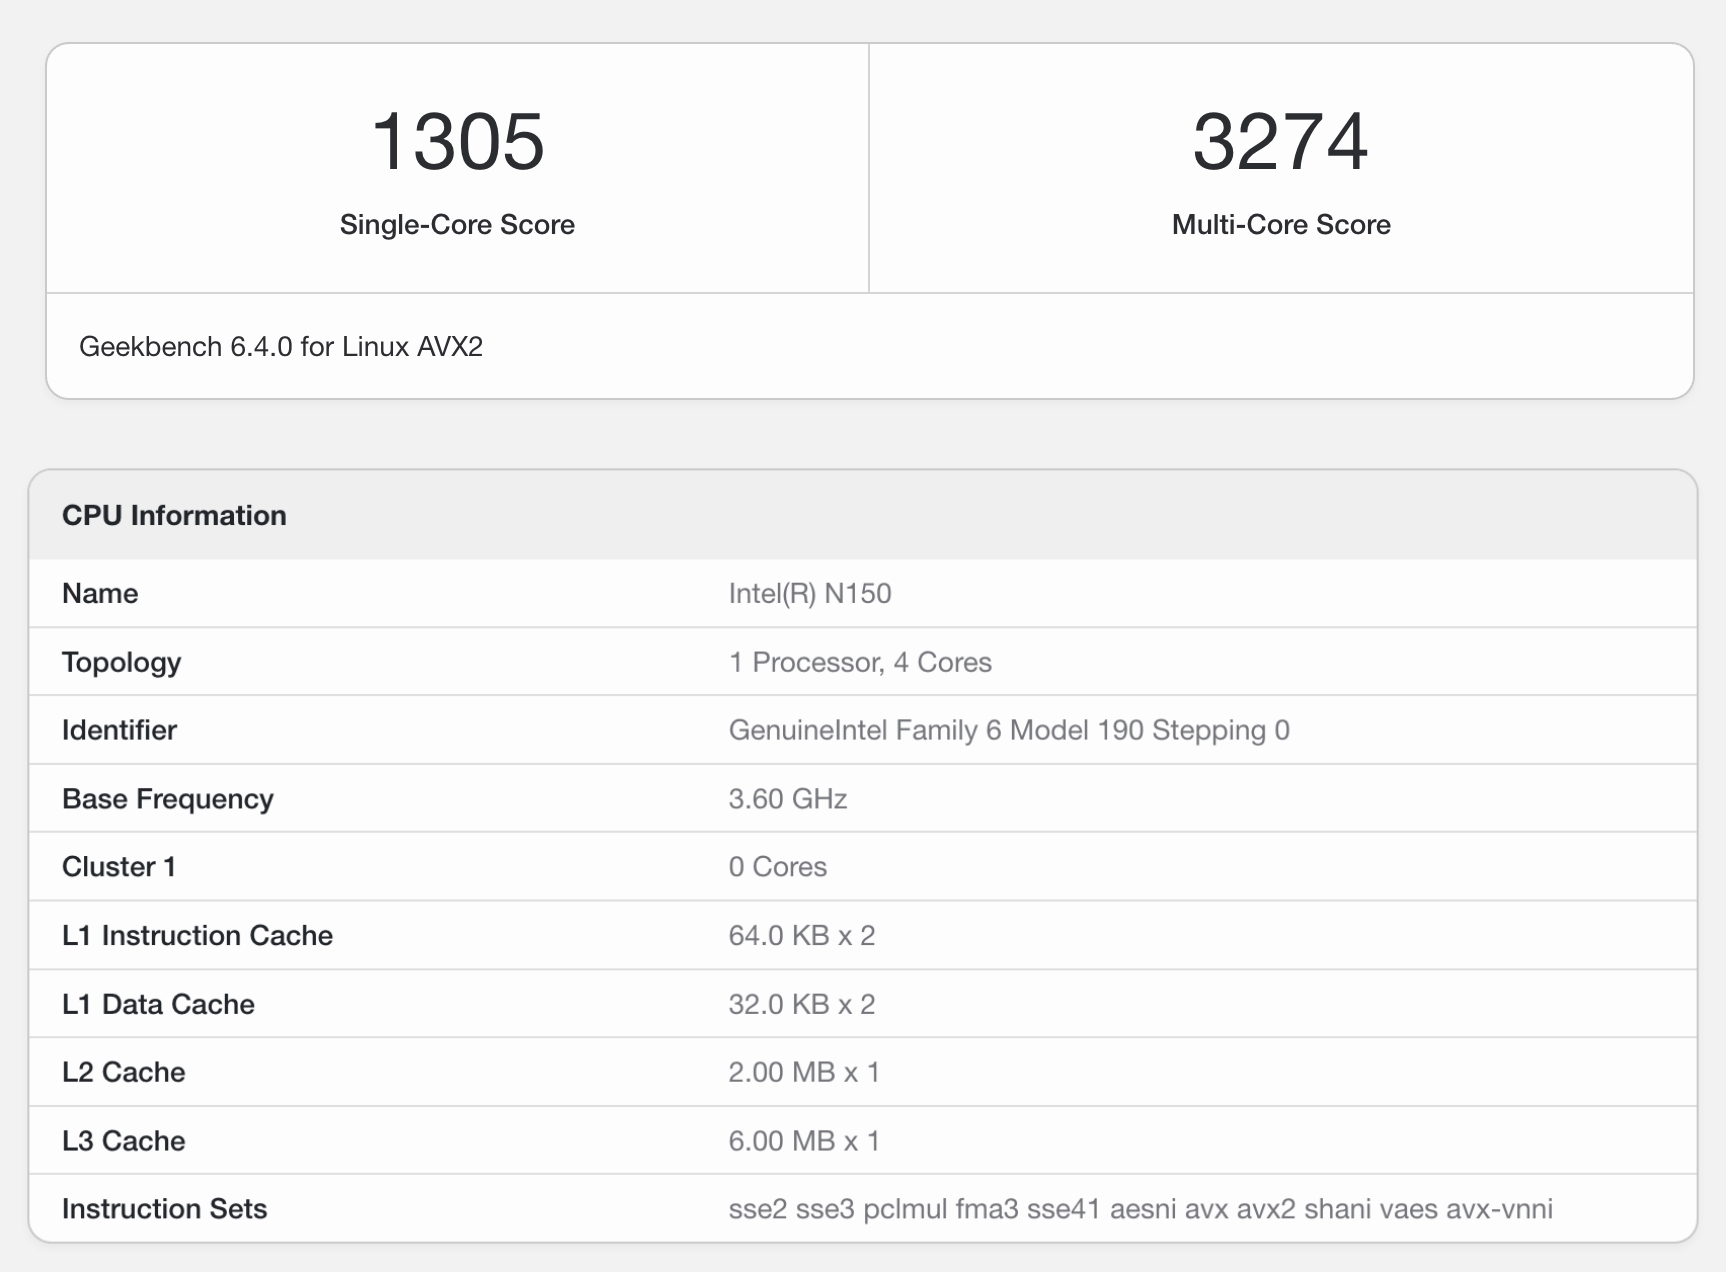
Task: Select the 64.0 KB x 2 value
Action: [802, 935]
